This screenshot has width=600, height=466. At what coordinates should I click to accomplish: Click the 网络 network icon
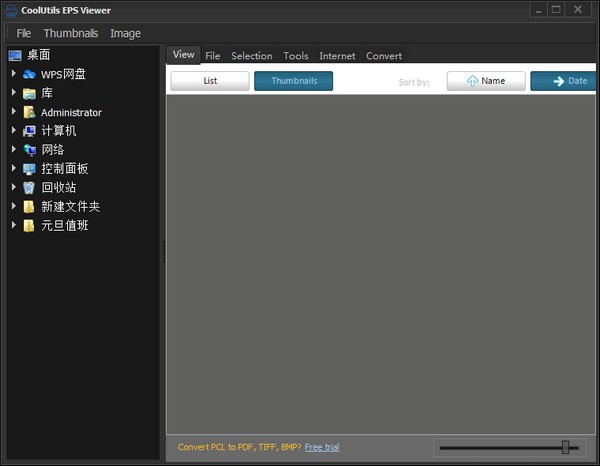pos(29,150)
